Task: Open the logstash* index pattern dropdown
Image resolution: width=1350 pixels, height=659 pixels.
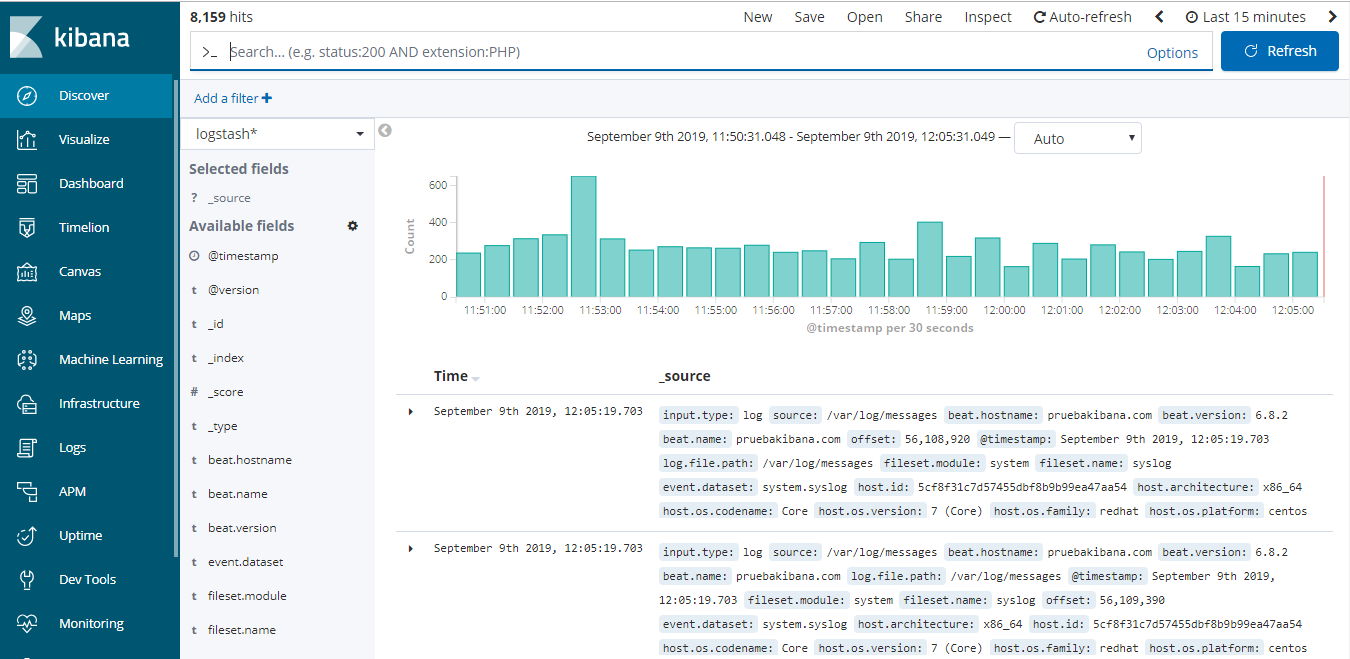Action: coord(277,134)
